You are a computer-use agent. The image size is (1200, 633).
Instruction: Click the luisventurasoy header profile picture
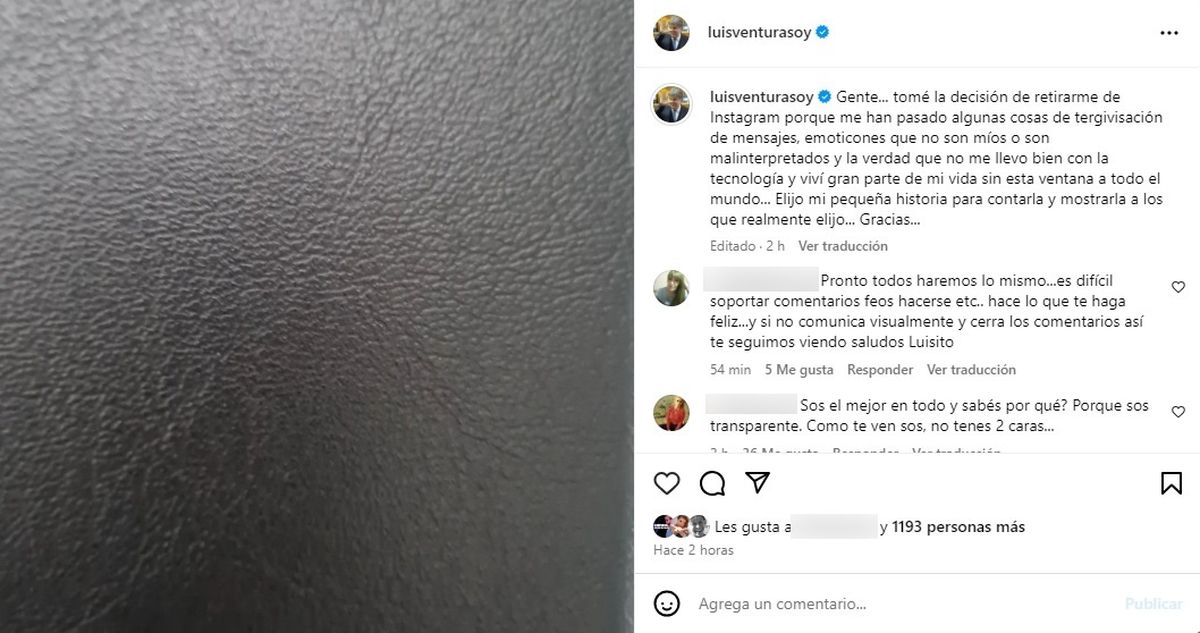coord(671,33)
